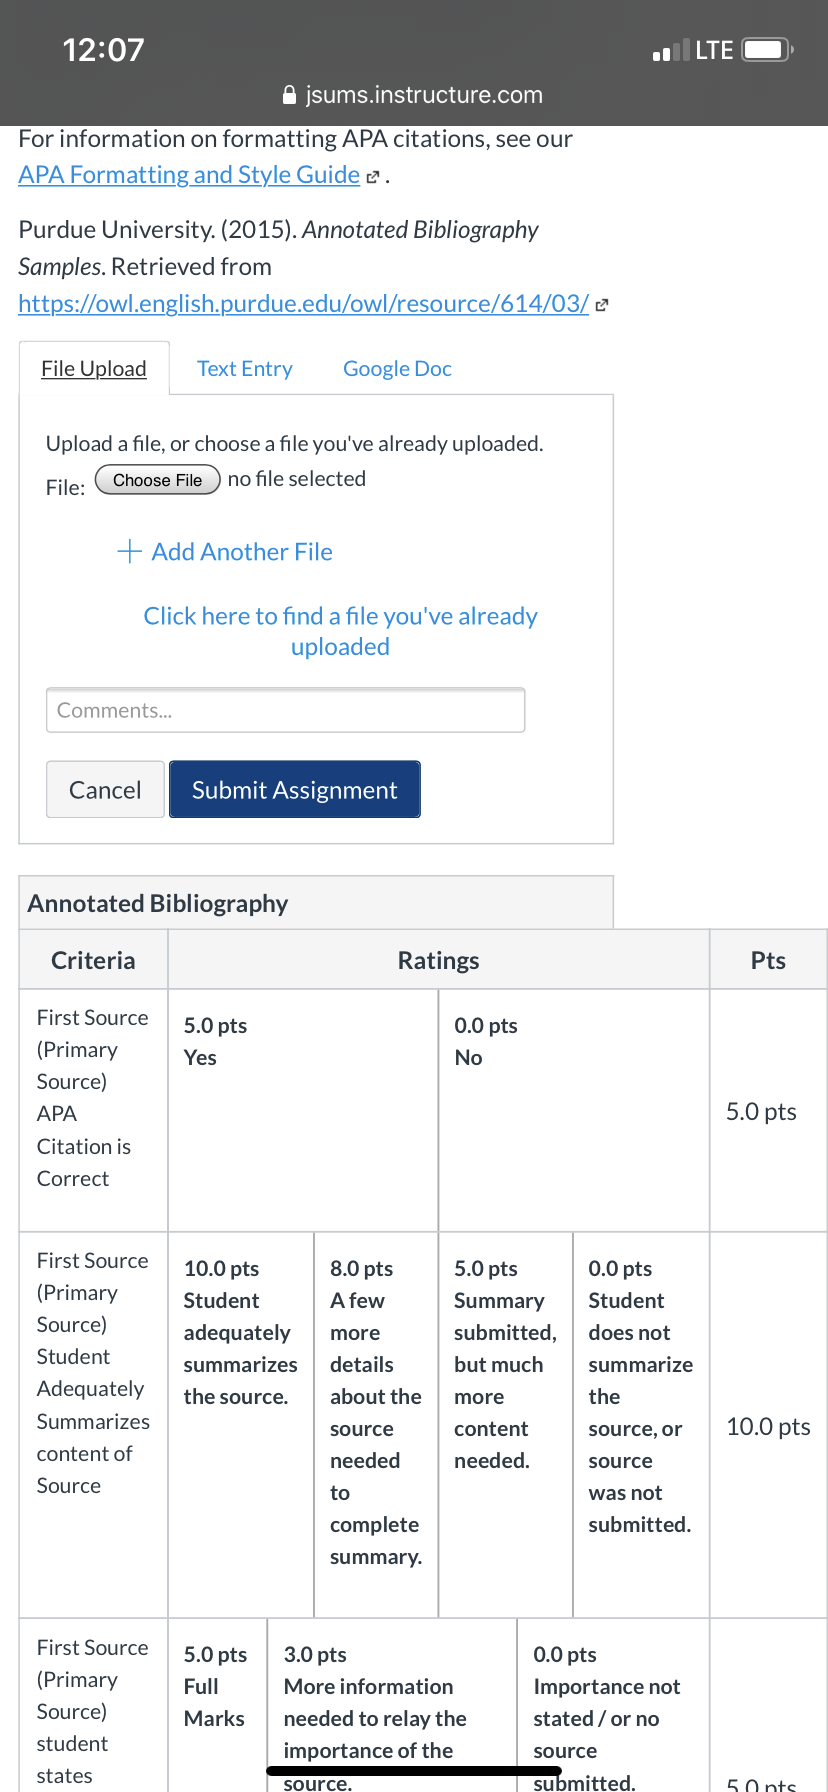
Task: Switch to the Text Entry tab
Action: (x=245, y=368)
